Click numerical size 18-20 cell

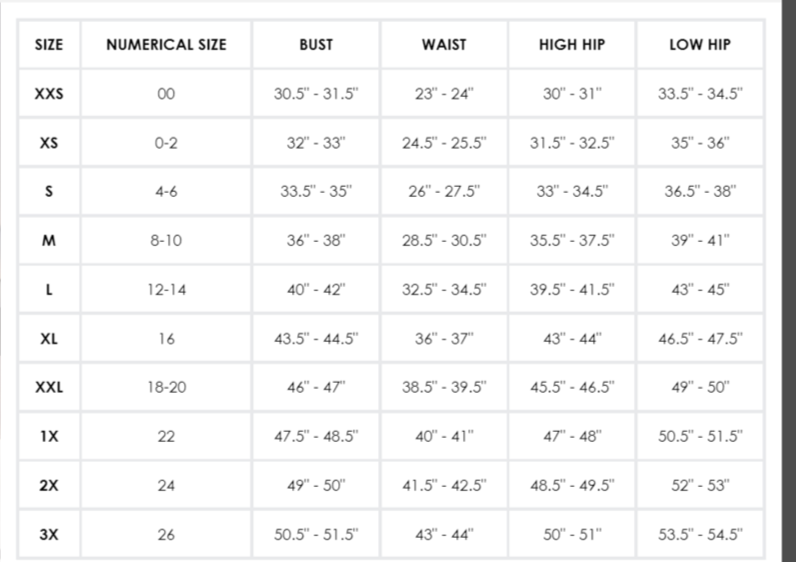pos(166,387)
